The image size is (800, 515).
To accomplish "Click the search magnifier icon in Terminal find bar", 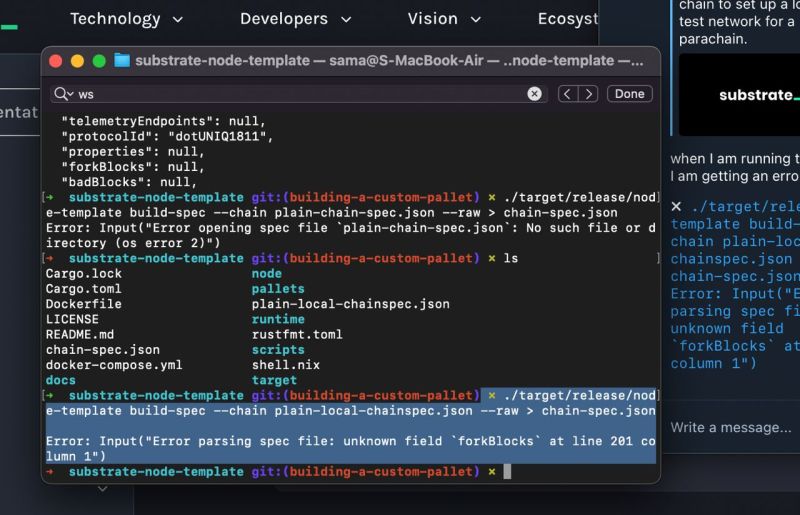I will [x=63, y=94].
